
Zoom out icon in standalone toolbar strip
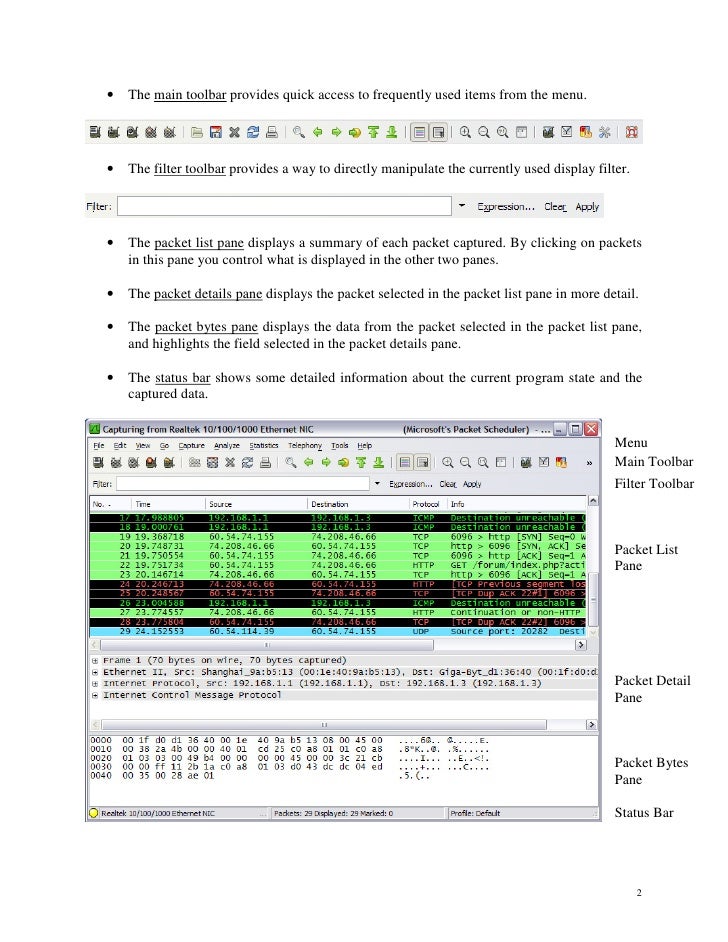484,132
